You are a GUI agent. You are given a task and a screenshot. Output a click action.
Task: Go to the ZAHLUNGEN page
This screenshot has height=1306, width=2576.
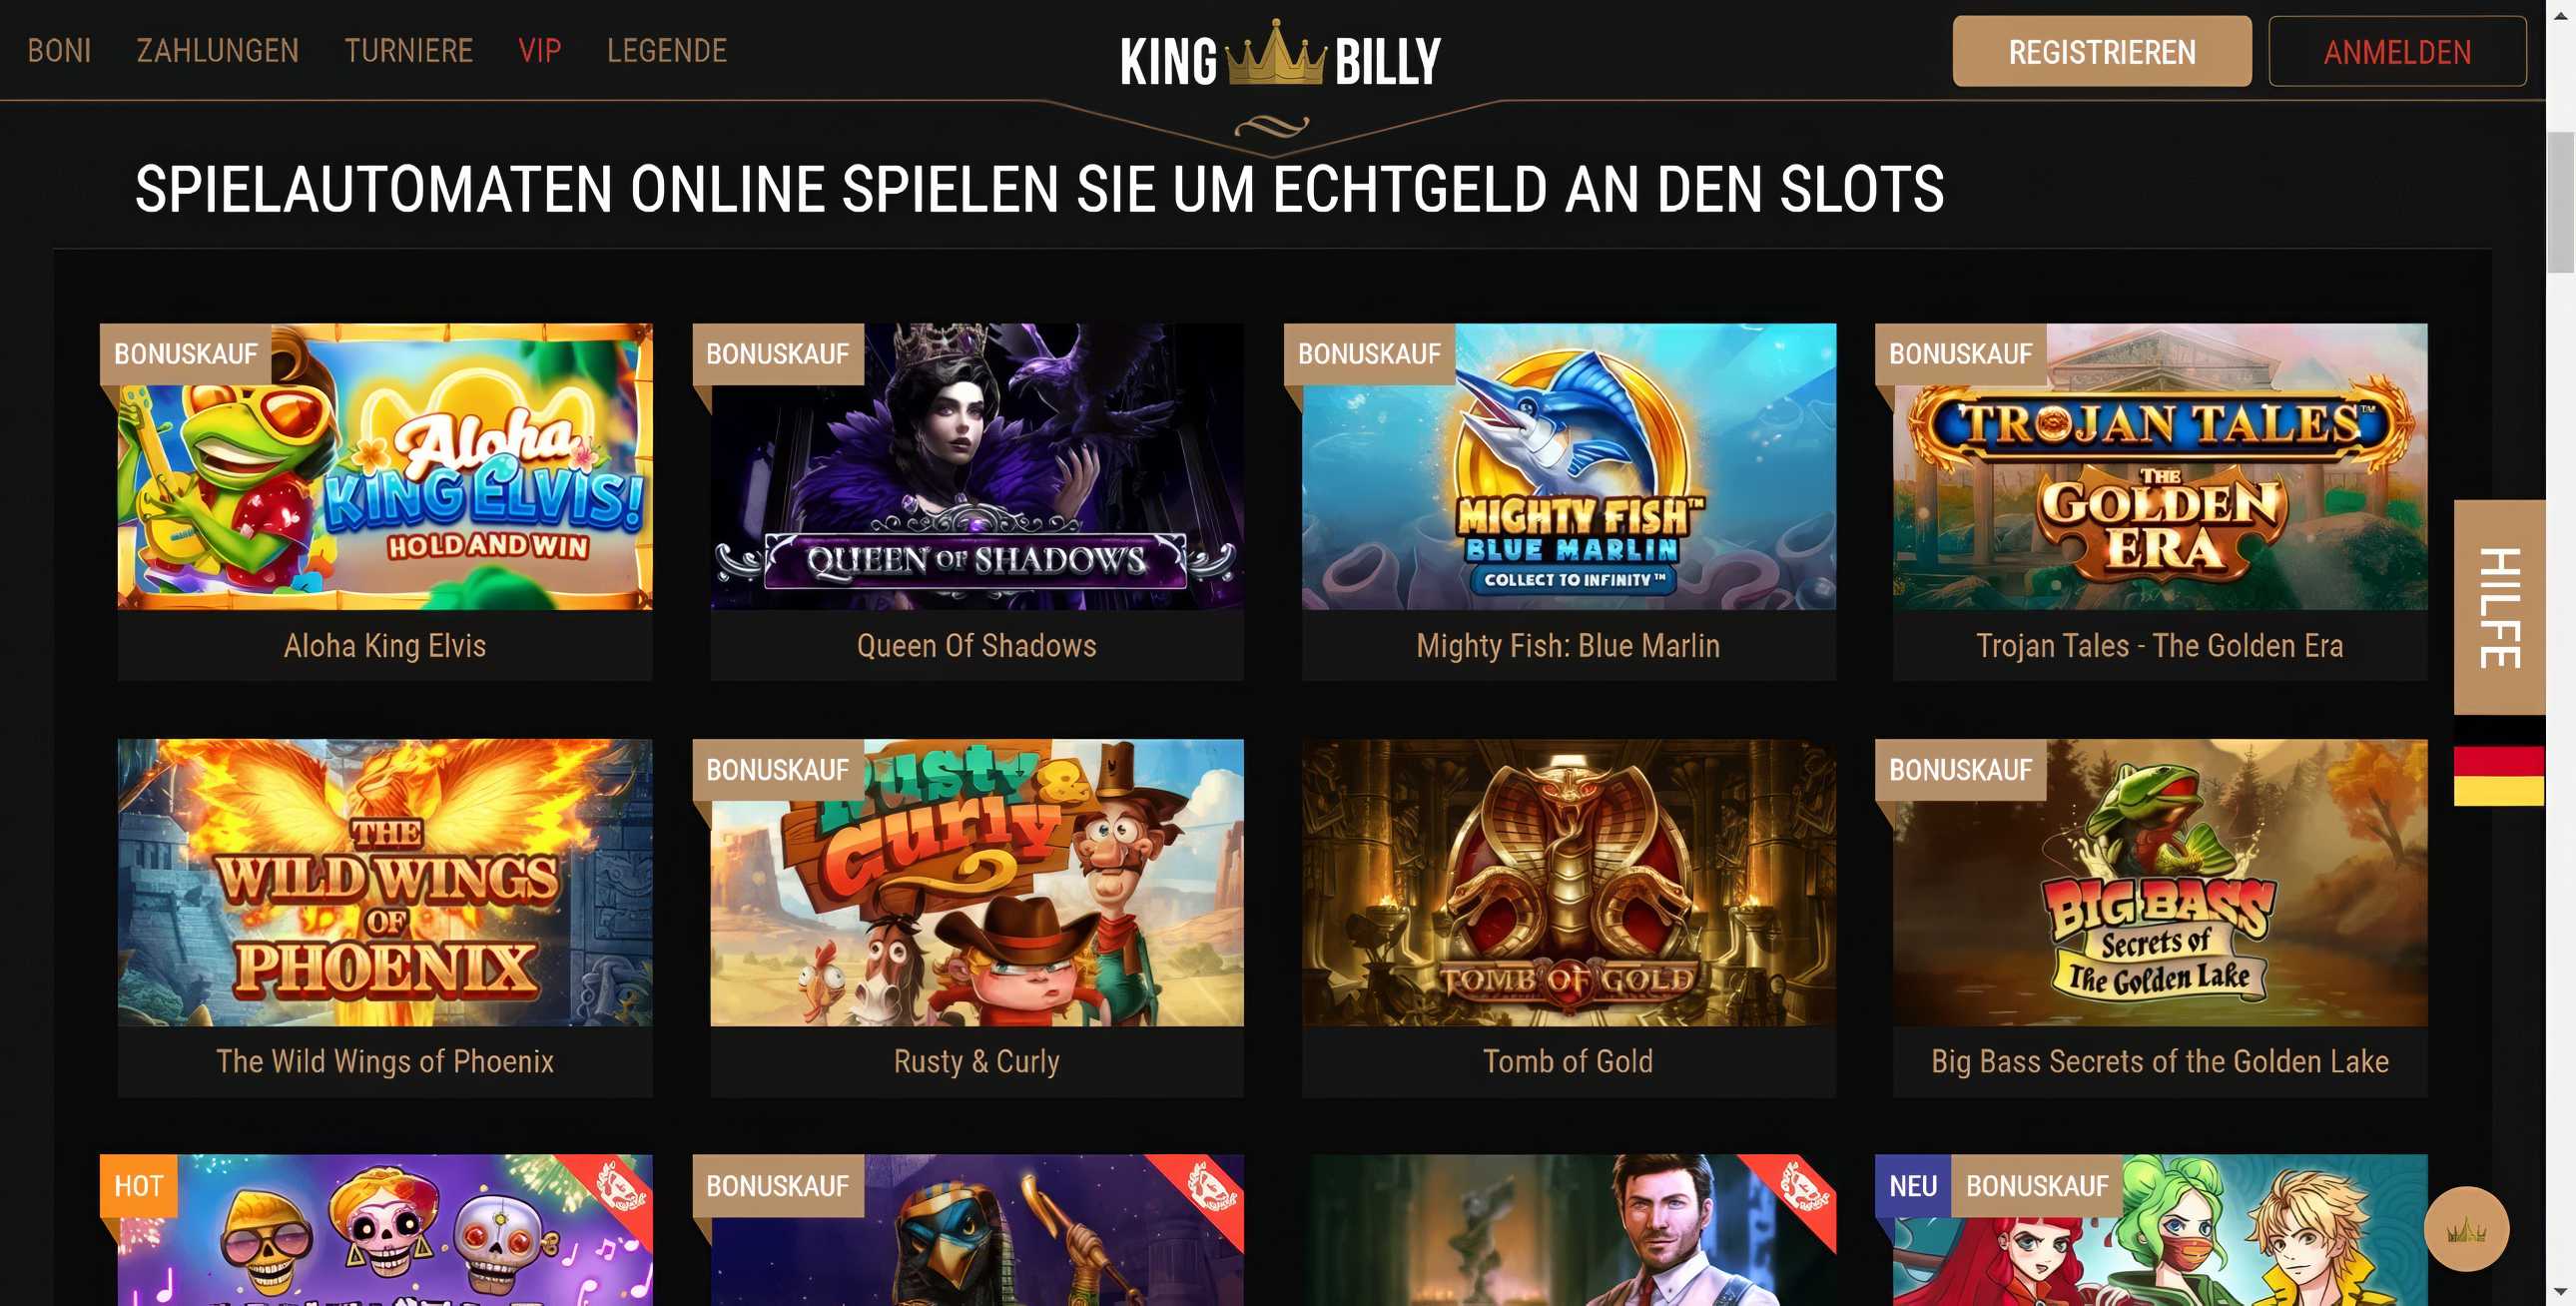[217, 50]
